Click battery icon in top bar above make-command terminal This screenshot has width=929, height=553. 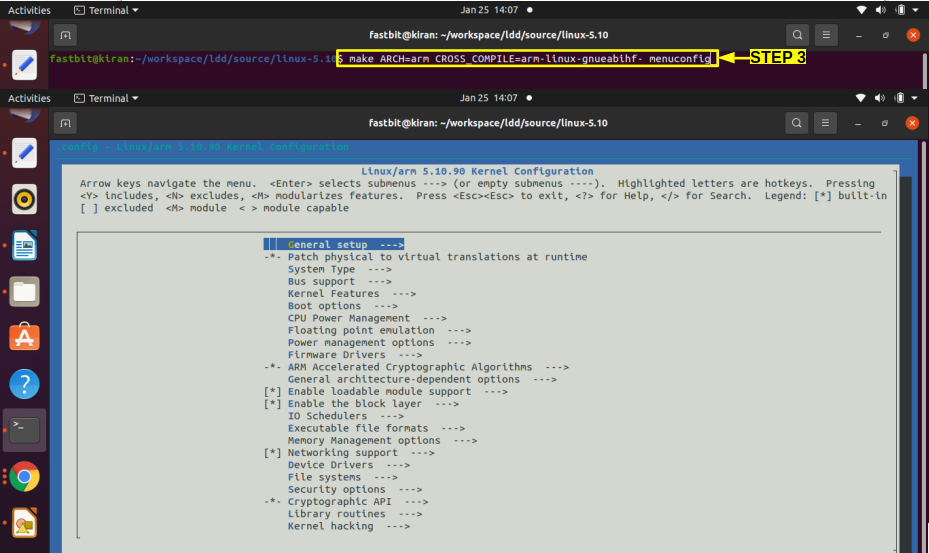(x=901, y=10)
